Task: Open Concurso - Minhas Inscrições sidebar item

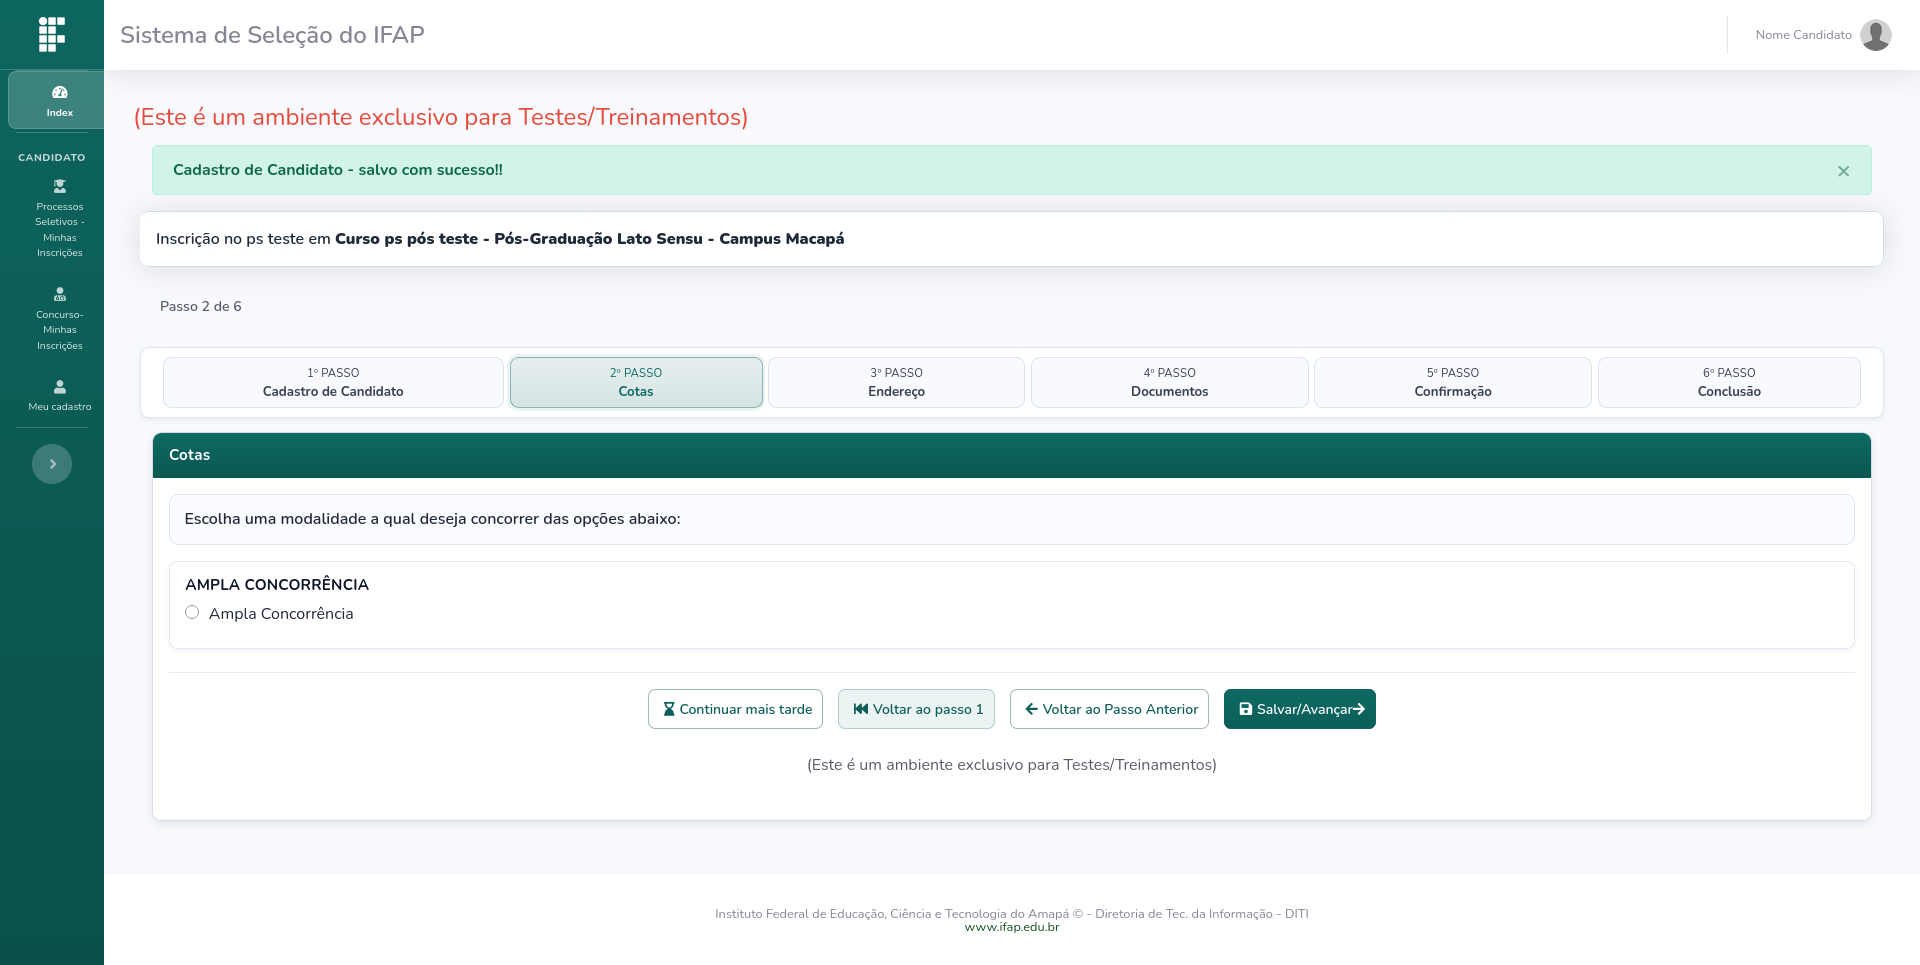Action: coord(60,319)
